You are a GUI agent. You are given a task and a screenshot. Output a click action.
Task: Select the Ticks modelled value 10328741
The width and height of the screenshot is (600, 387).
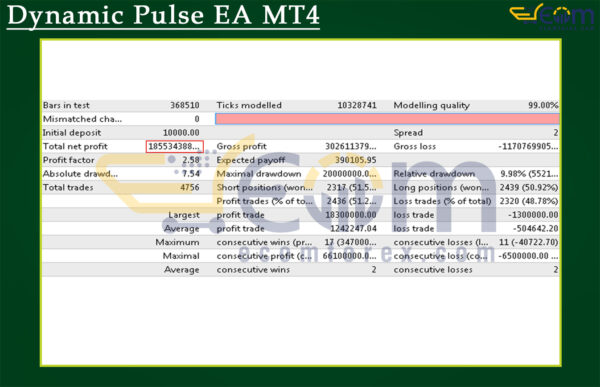click(357, 105)
